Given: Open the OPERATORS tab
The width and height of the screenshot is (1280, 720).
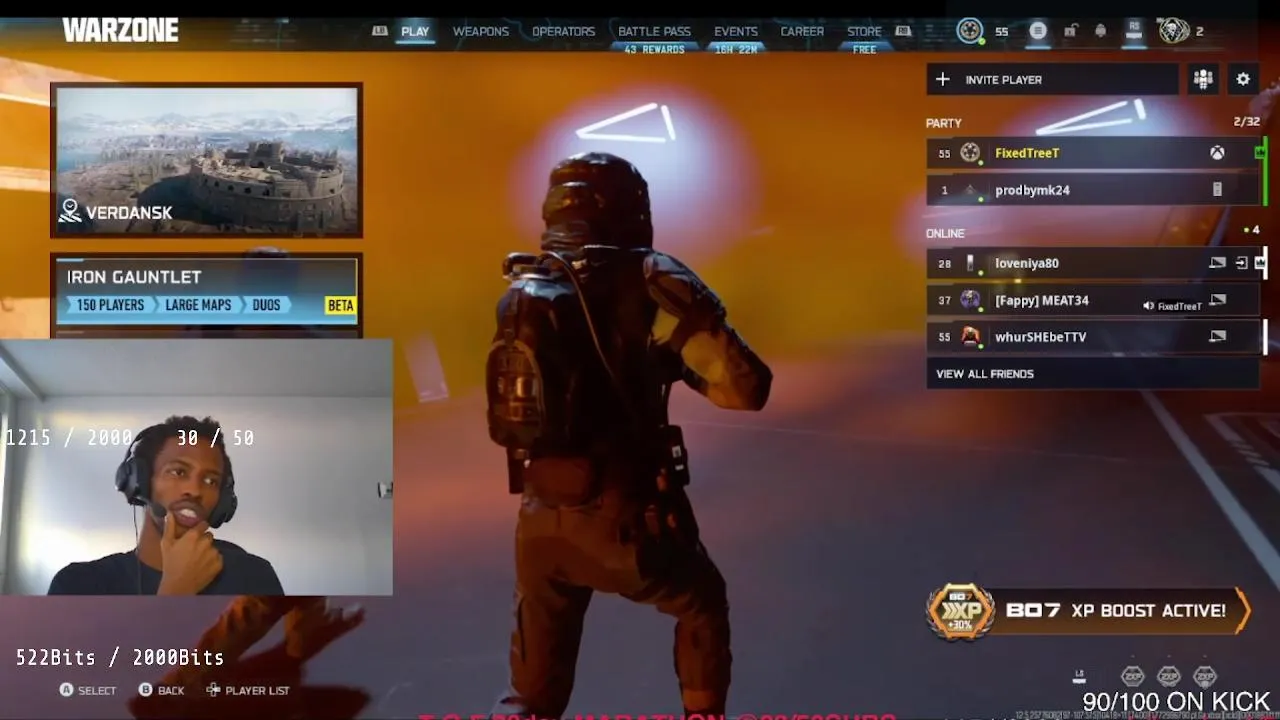Looking at the screenshot, I should pos(563,31).
